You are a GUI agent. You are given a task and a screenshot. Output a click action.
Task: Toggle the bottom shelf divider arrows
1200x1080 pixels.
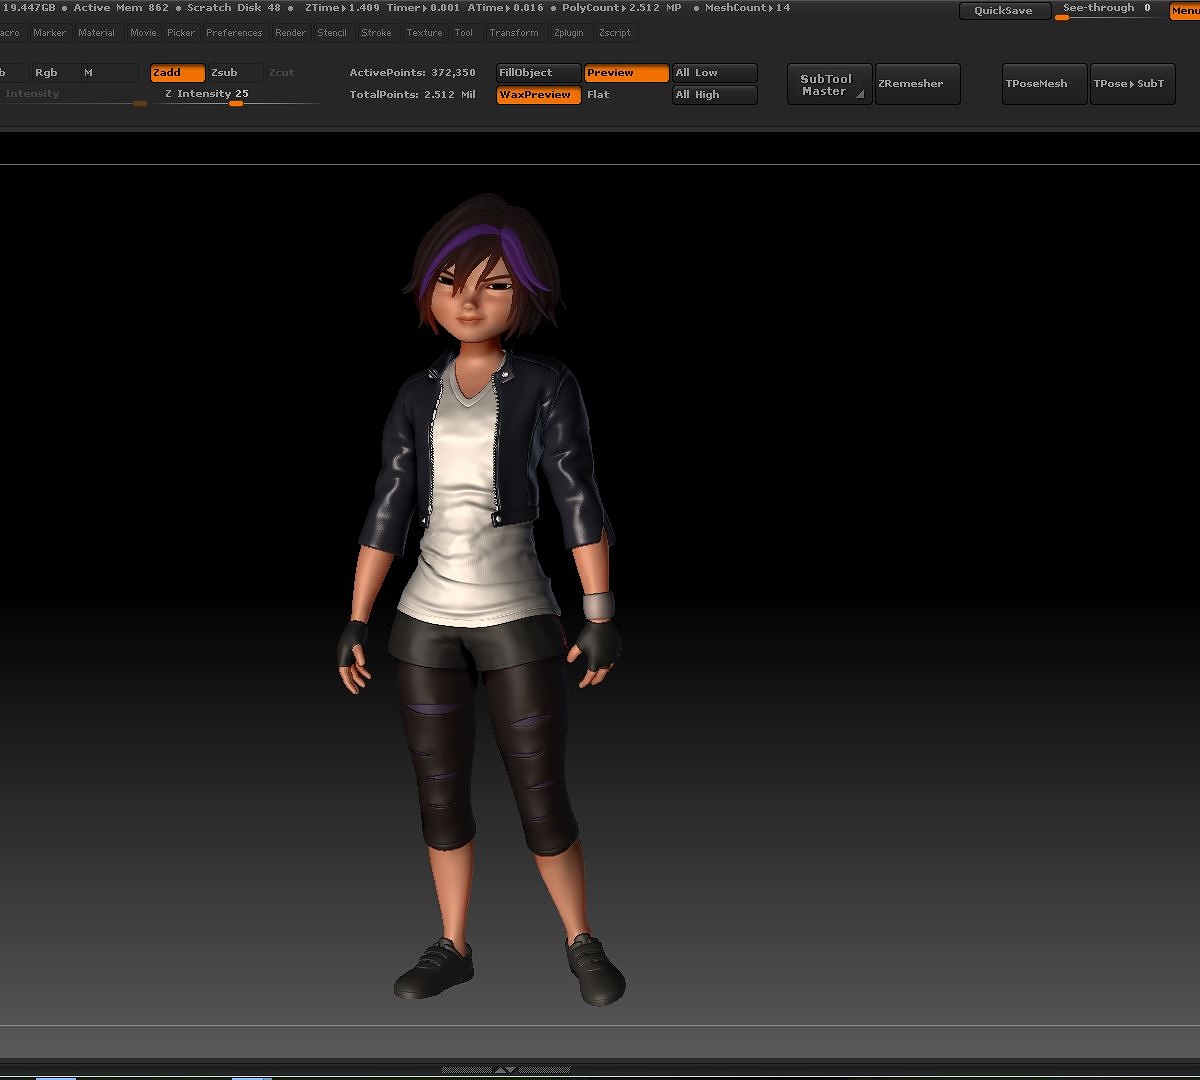click(x=506, y=1070)
